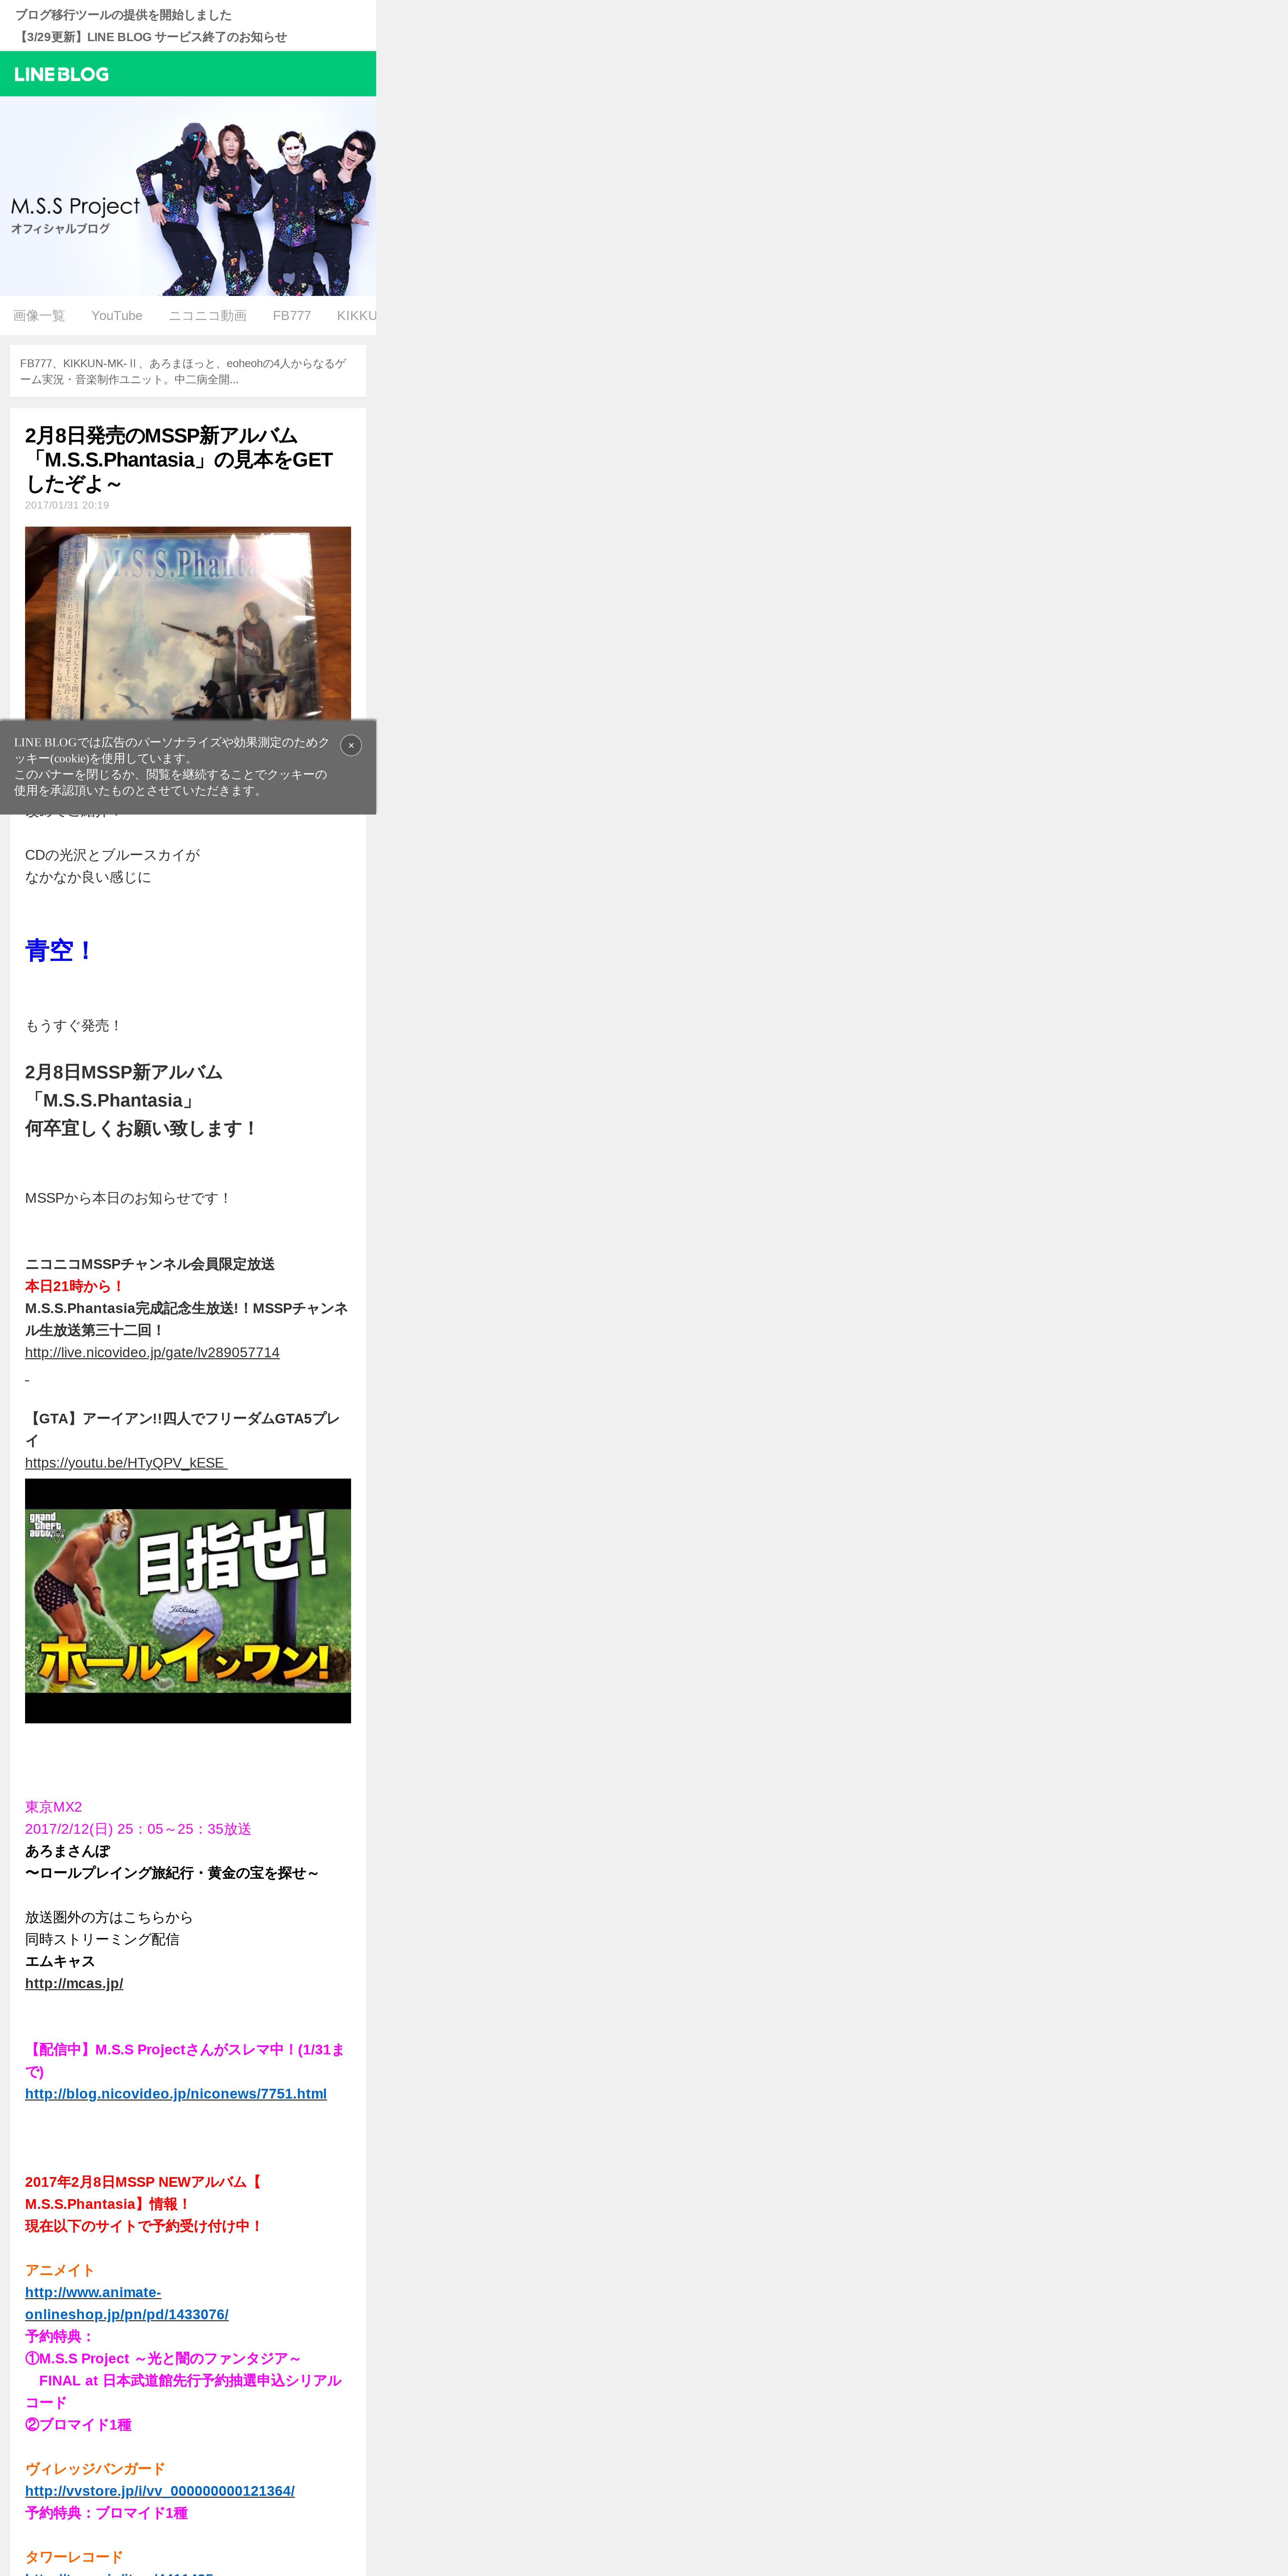Click the 東京MX2 heading text
The height and width of the screenshot is (2576, 1288).
pyautogui.click(x=54, y=1807)
